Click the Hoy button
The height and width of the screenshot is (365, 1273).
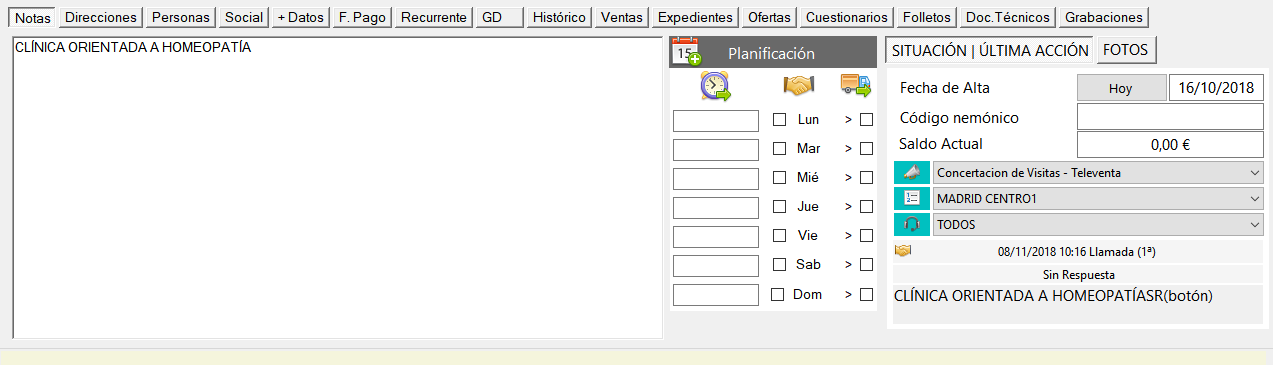click(x=1121, y=88)
